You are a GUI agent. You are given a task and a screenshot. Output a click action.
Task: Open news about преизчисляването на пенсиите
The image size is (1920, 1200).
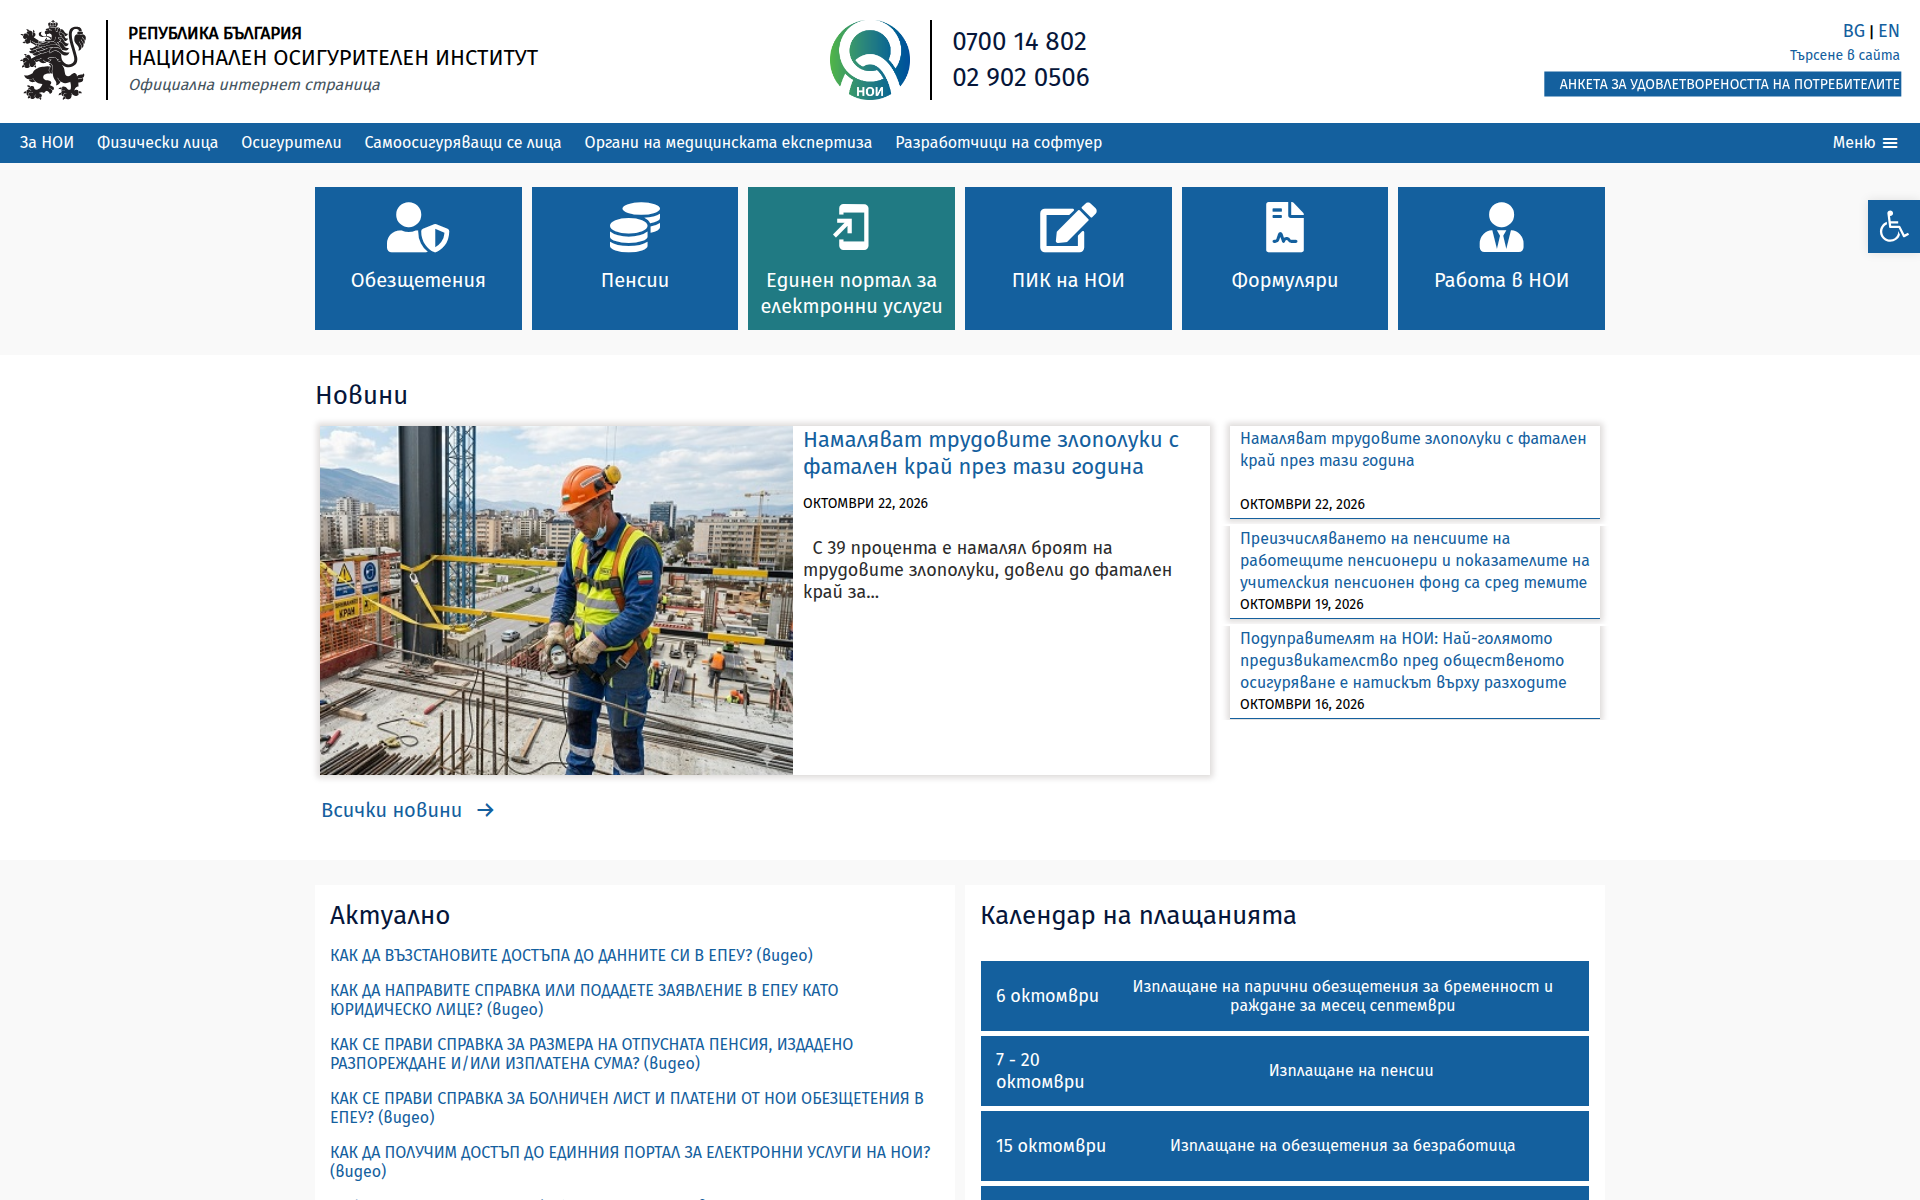pyautogui.click(x=1414, y=560)
